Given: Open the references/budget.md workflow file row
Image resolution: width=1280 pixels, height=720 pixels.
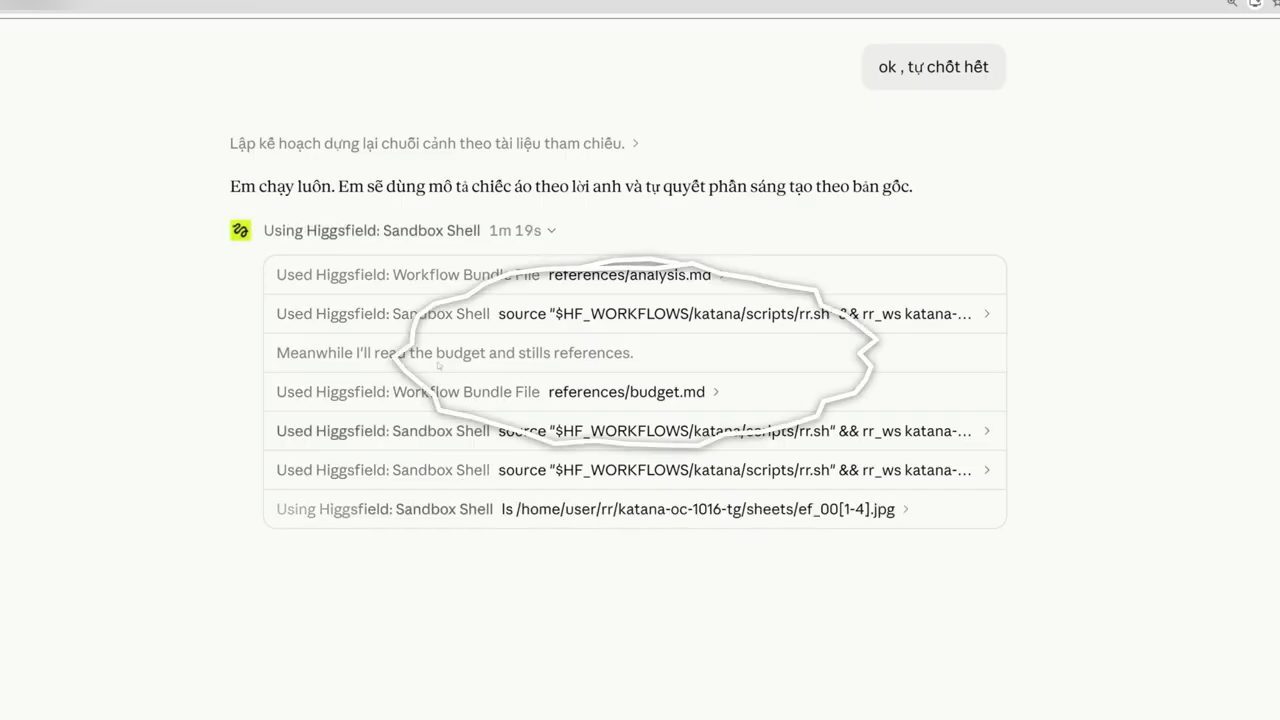Looking at the screenshot, I should click(x=635, y=392).
